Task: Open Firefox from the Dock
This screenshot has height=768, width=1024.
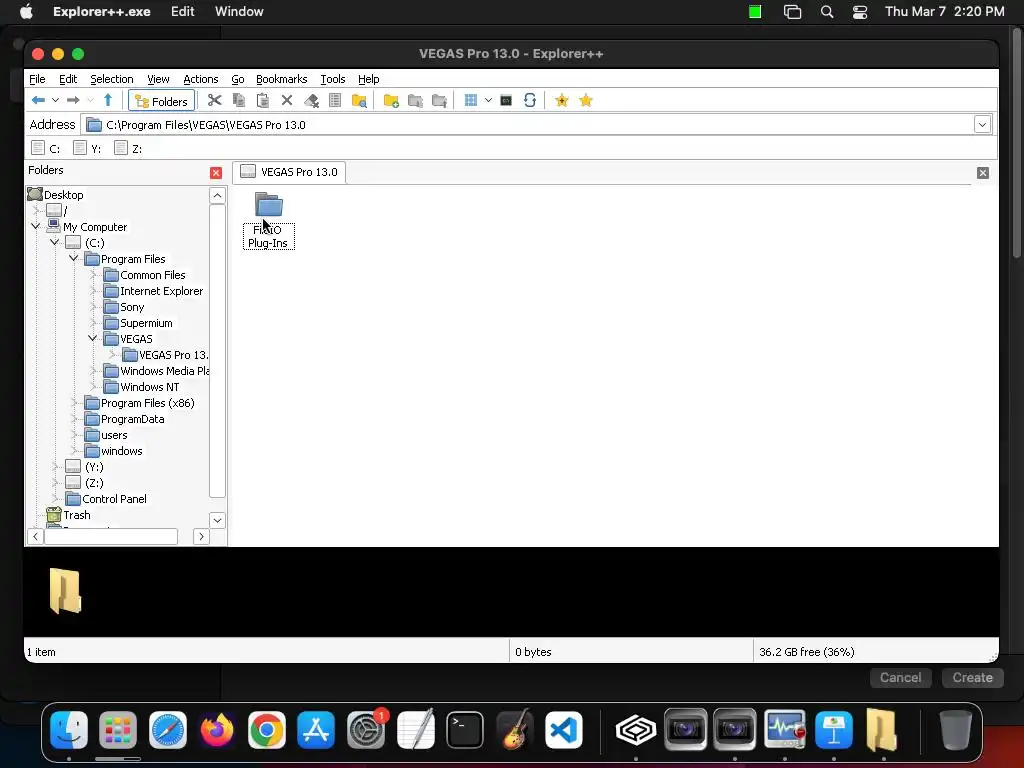Action: (217, 730)
